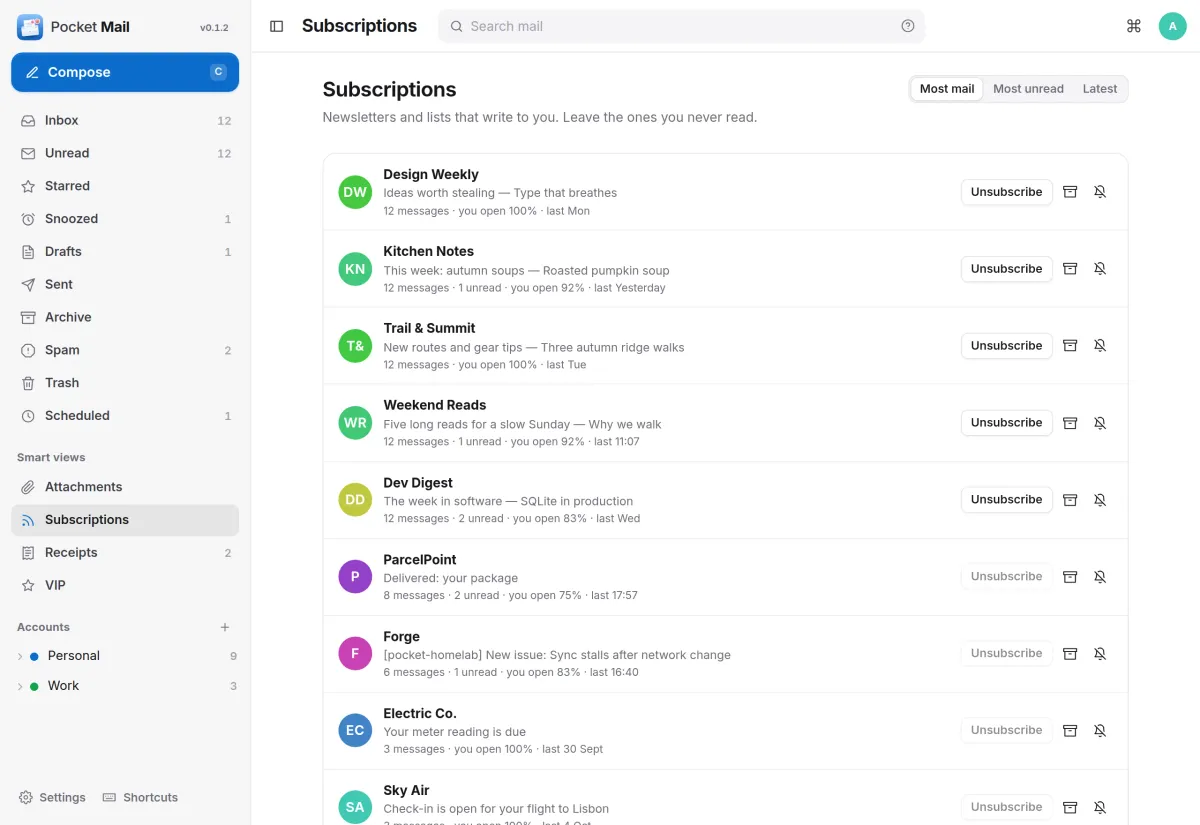Mute Kitchen Notes notifications
This screenshot has width=1200, height=825.
pyautogui.click(x=1100, y=269)
